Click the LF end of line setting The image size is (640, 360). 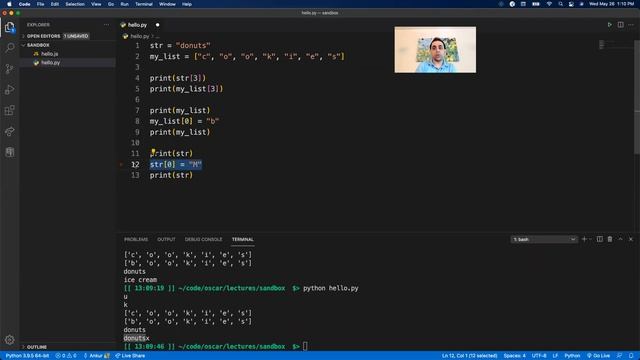pyautogui.click(x=555, y=356)
